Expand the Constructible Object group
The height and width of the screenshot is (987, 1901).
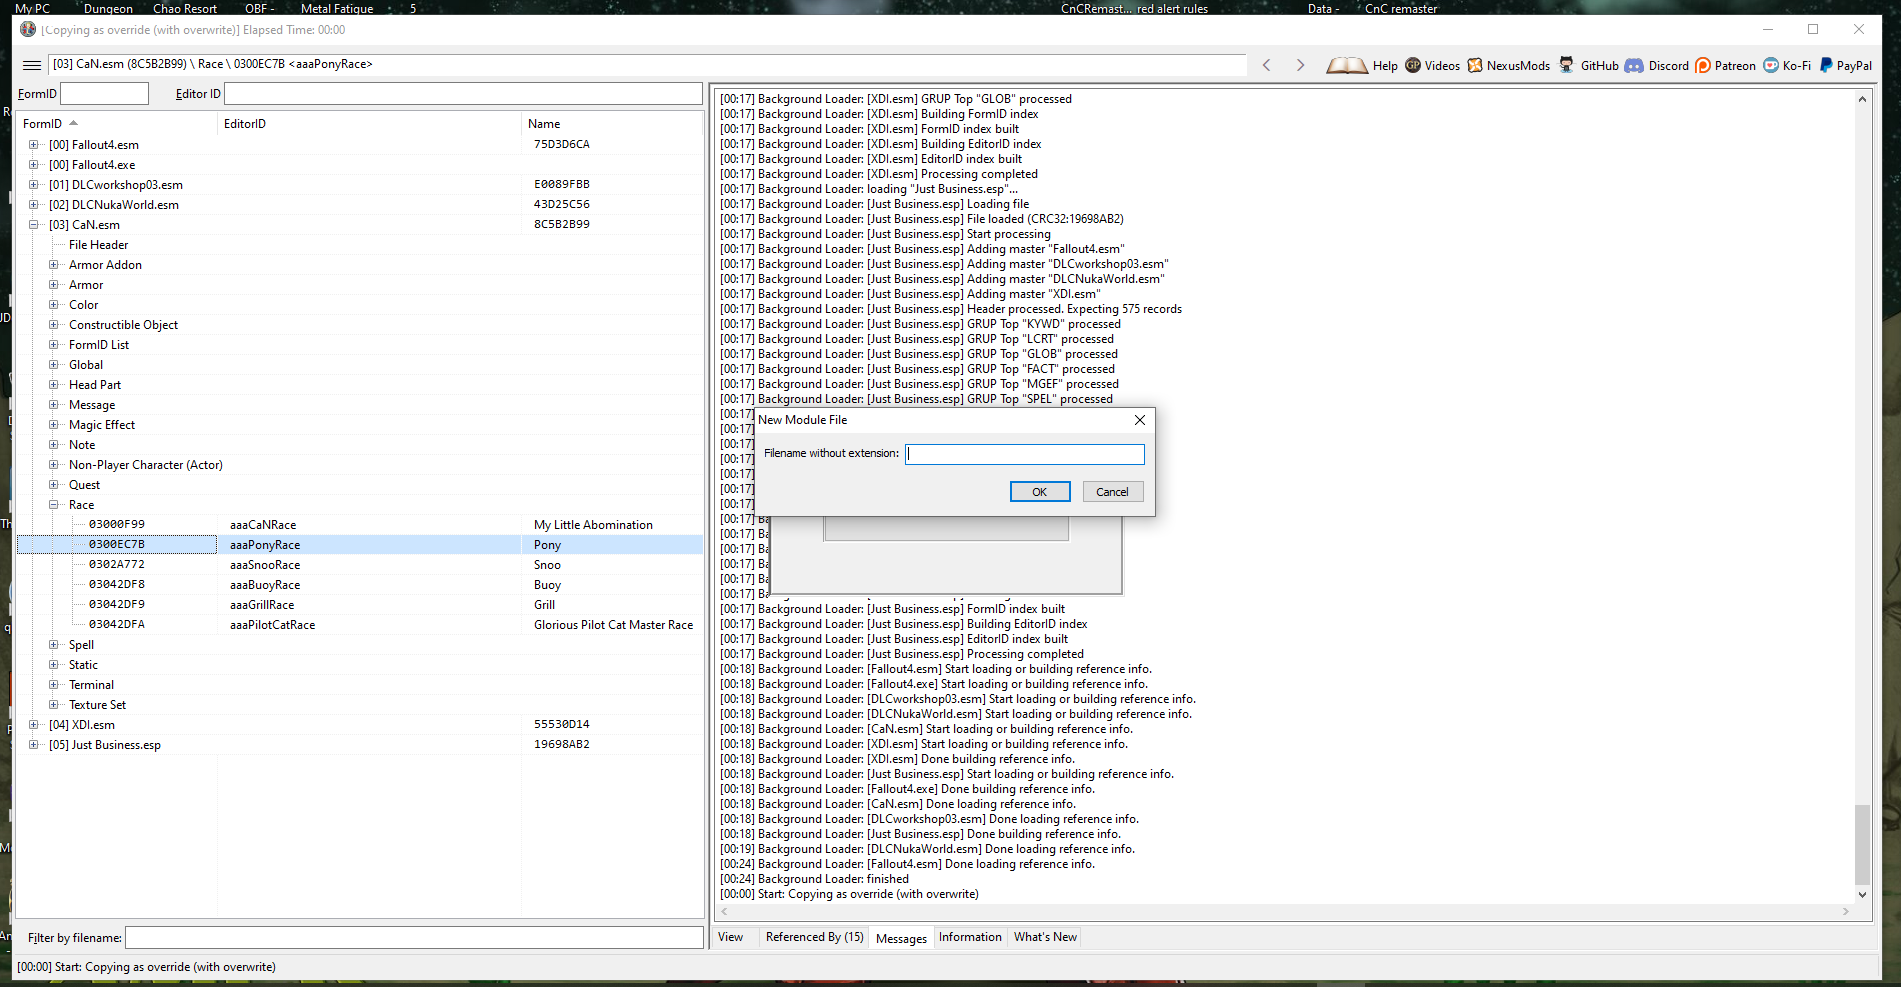(53, 325)
